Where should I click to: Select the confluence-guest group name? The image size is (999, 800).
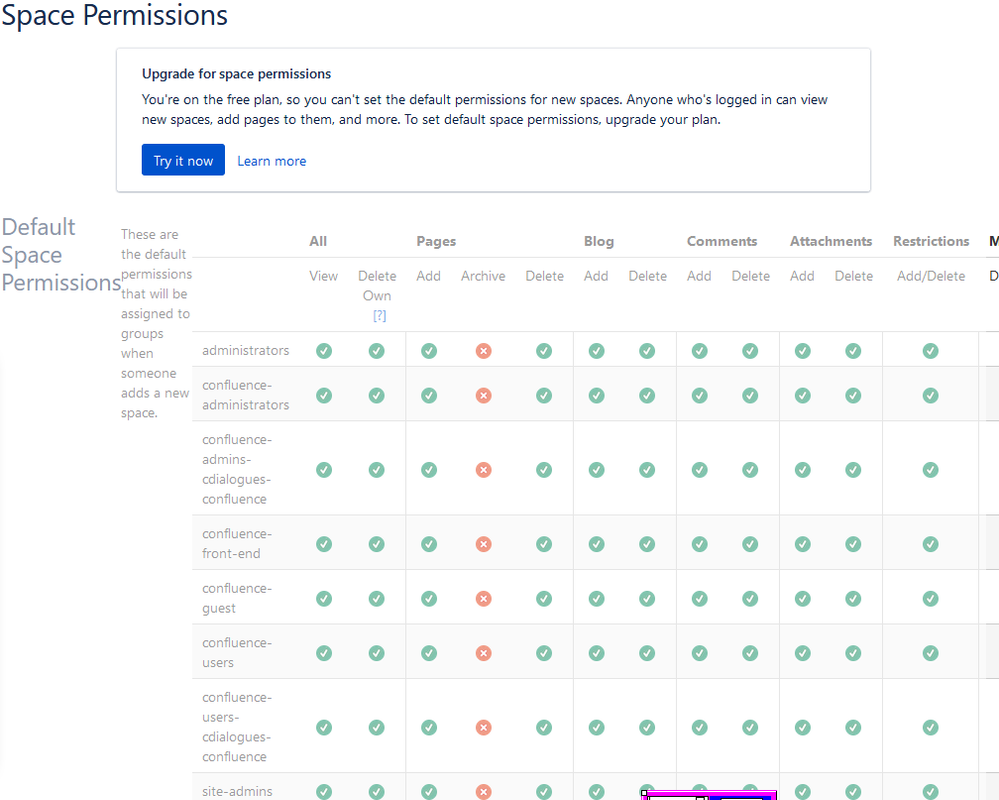tap(237, 598)
